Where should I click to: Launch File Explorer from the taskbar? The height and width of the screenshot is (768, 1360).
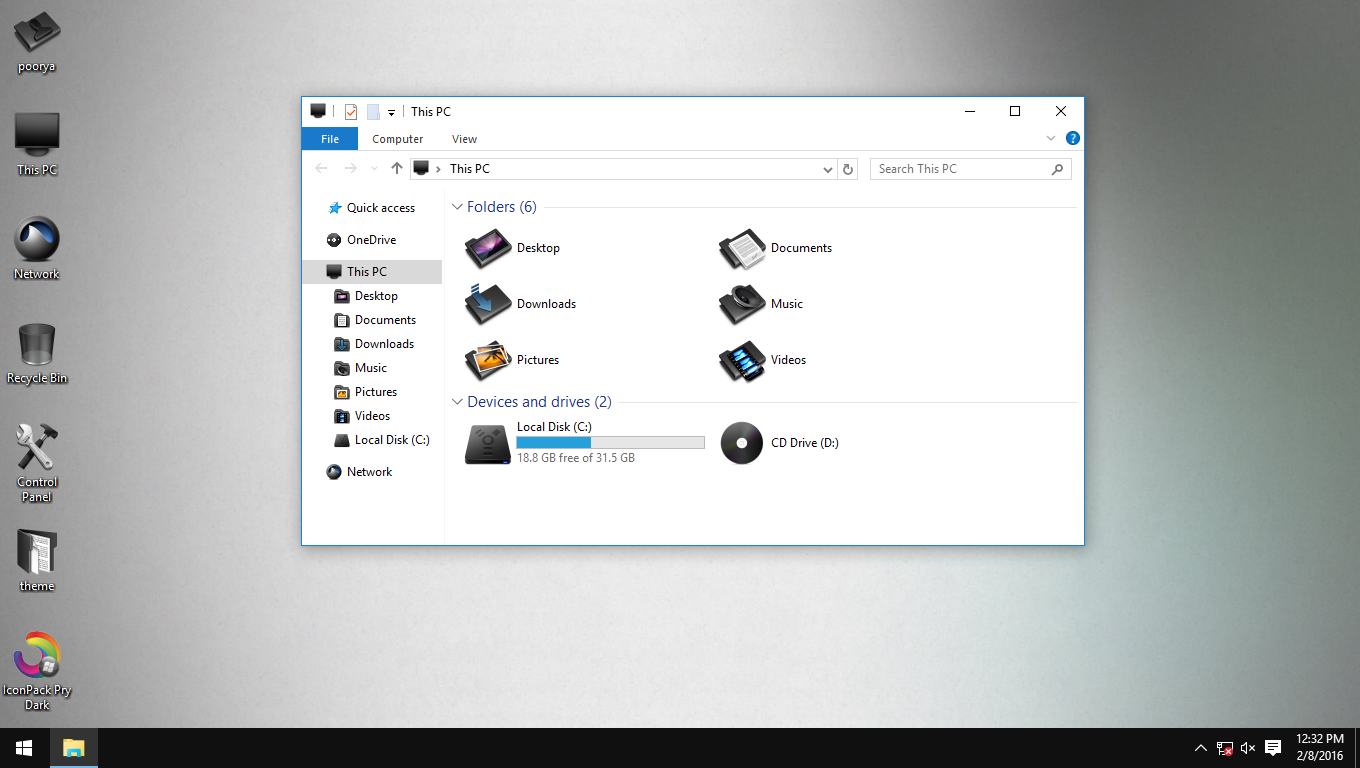[73, 747]
